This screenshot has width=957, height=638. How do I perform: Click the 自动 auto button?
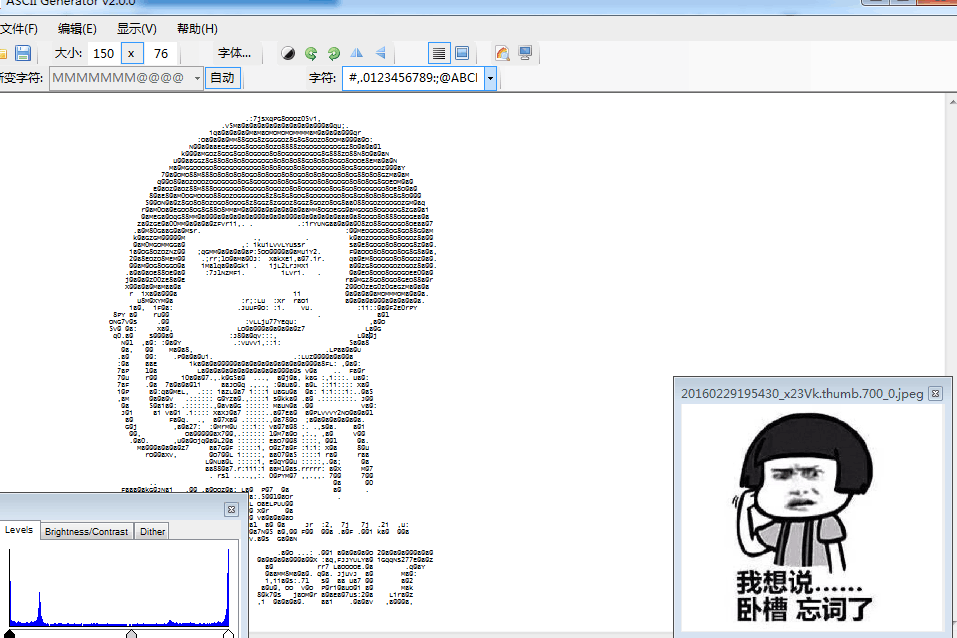[223, 78]
